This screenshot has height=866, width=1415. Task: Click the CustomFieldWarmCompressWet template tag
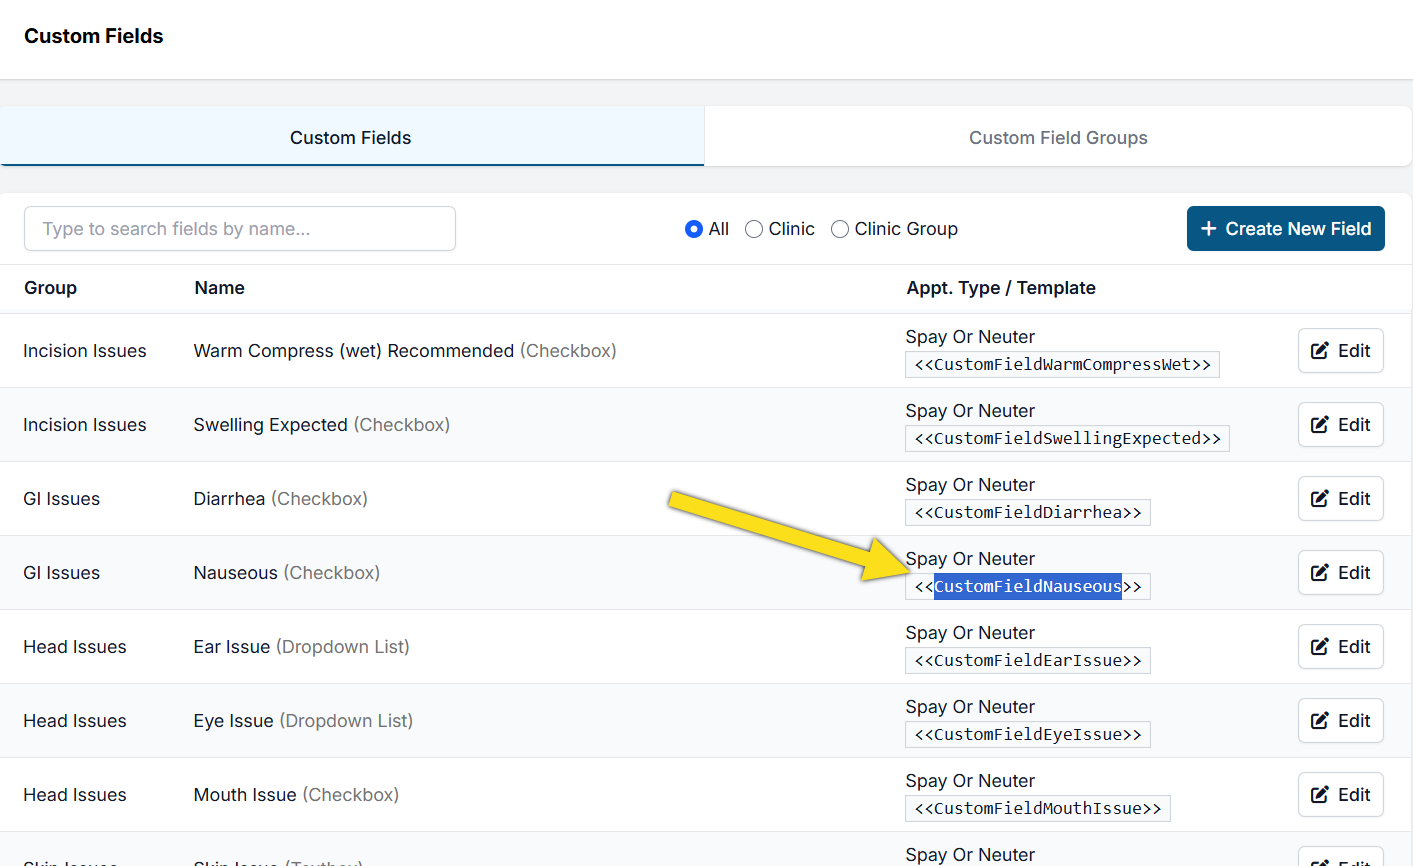point(1062,365)
